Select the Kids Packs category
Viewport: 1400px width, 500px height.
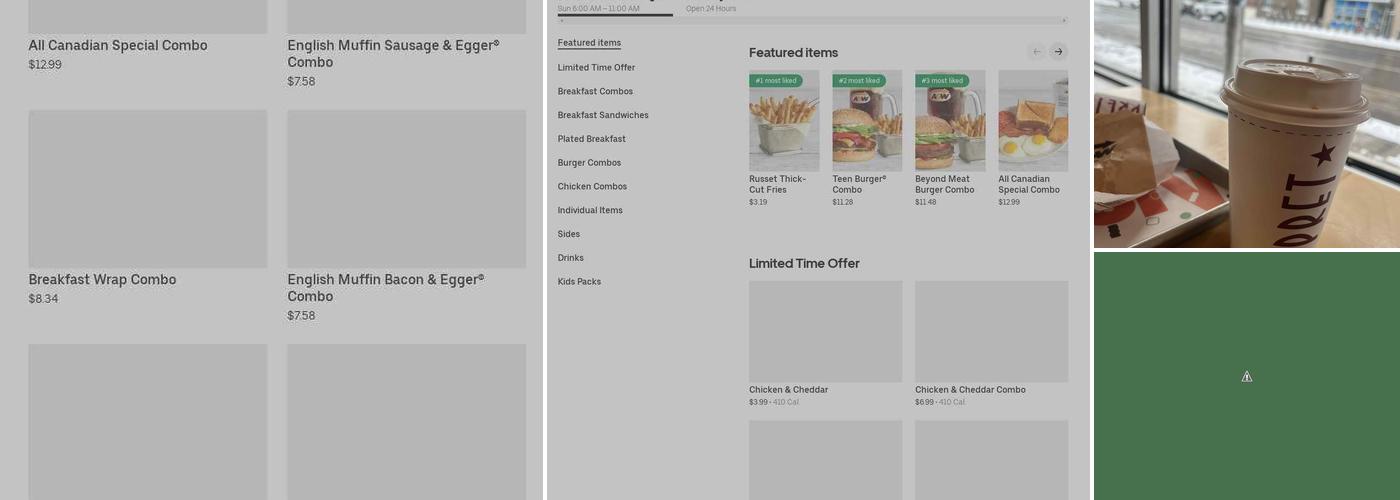click(579, 282)
